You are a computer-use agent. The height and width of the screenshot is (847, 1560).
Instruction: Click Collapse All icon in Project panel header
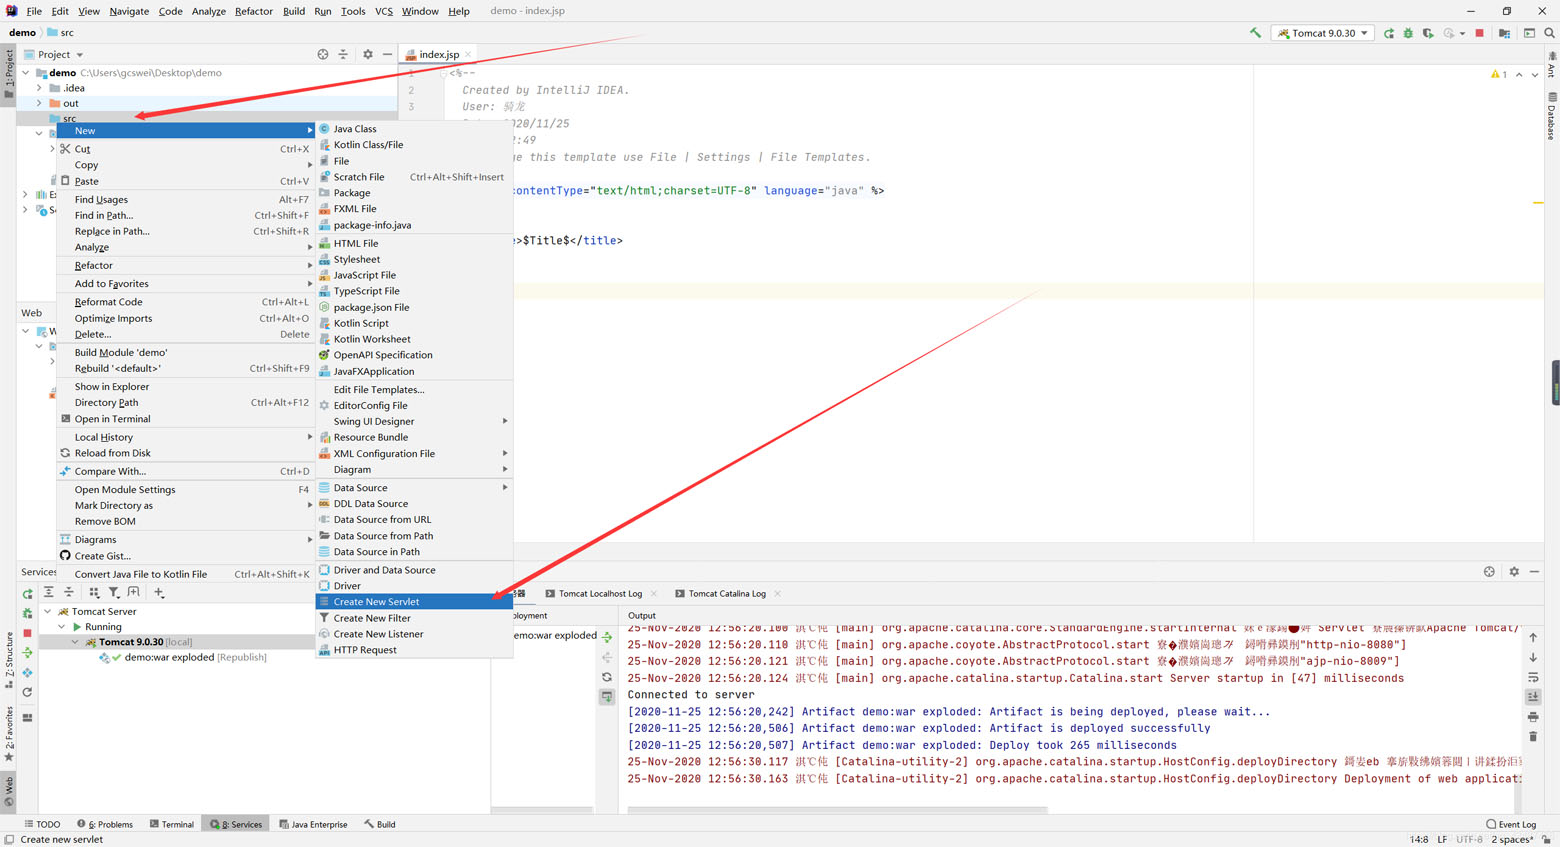pos(343,54)
